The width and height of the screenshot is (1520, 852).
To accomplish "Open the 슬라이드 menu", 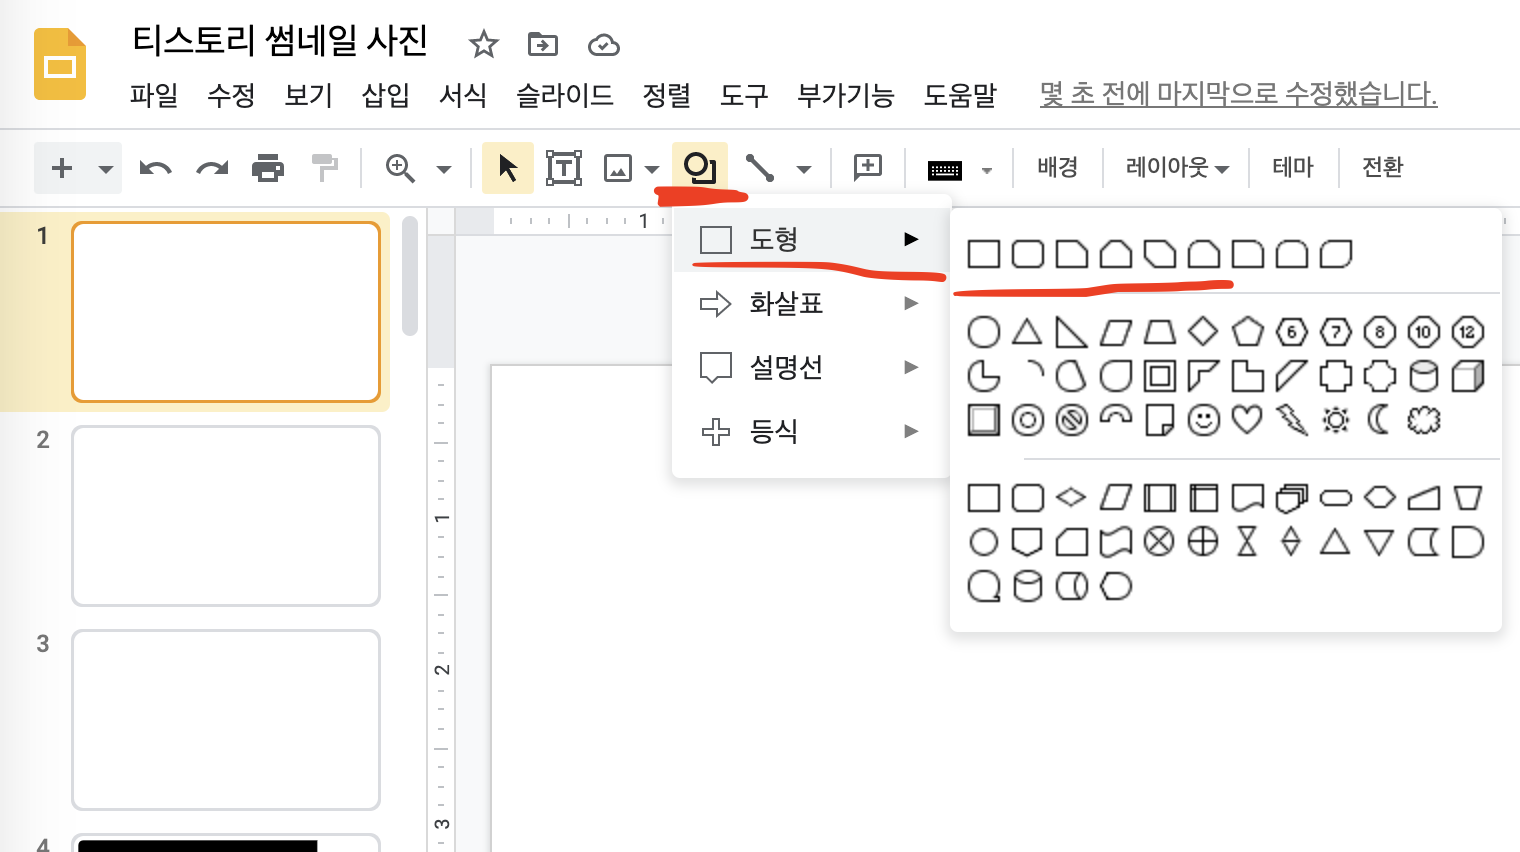I will pyautogui.click(x=565, y=95).
